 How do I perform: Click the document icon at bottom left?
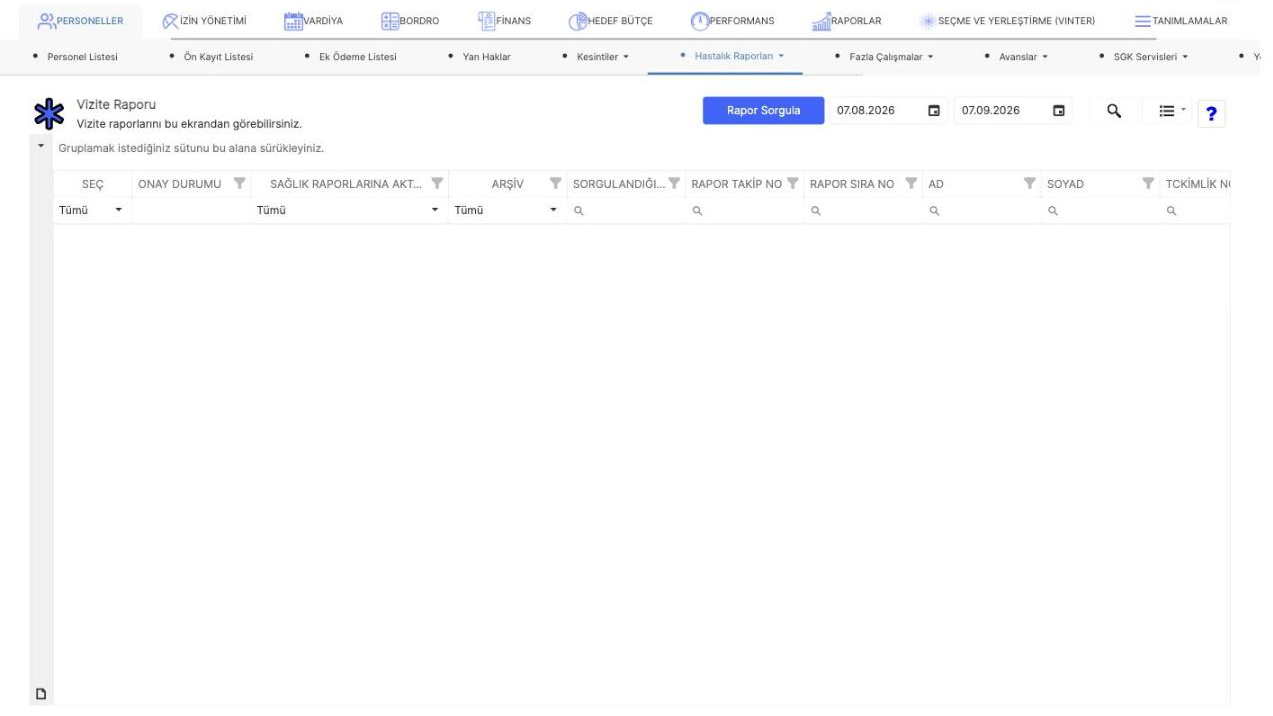tap(41, 693)
